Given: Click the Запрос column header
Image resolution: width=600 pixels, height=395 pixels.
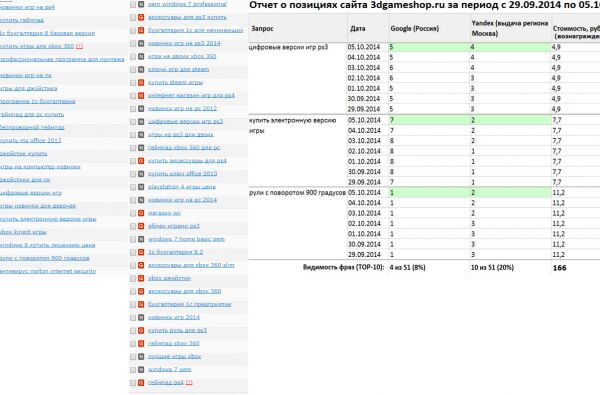Looking at the screenshot, I should point(262,29).
